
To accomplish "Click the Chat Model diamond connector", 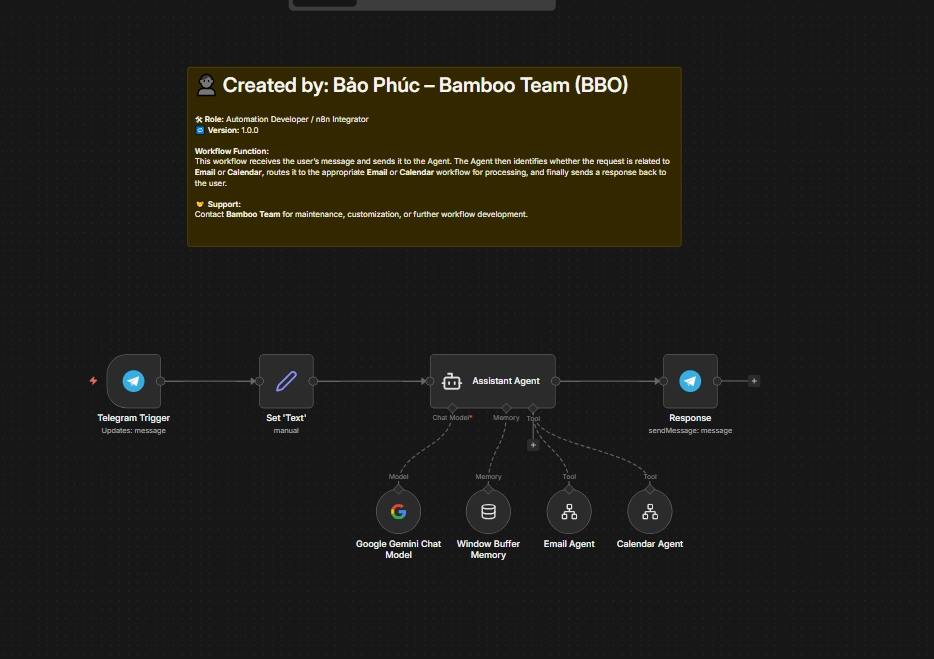I will [452, 407].
